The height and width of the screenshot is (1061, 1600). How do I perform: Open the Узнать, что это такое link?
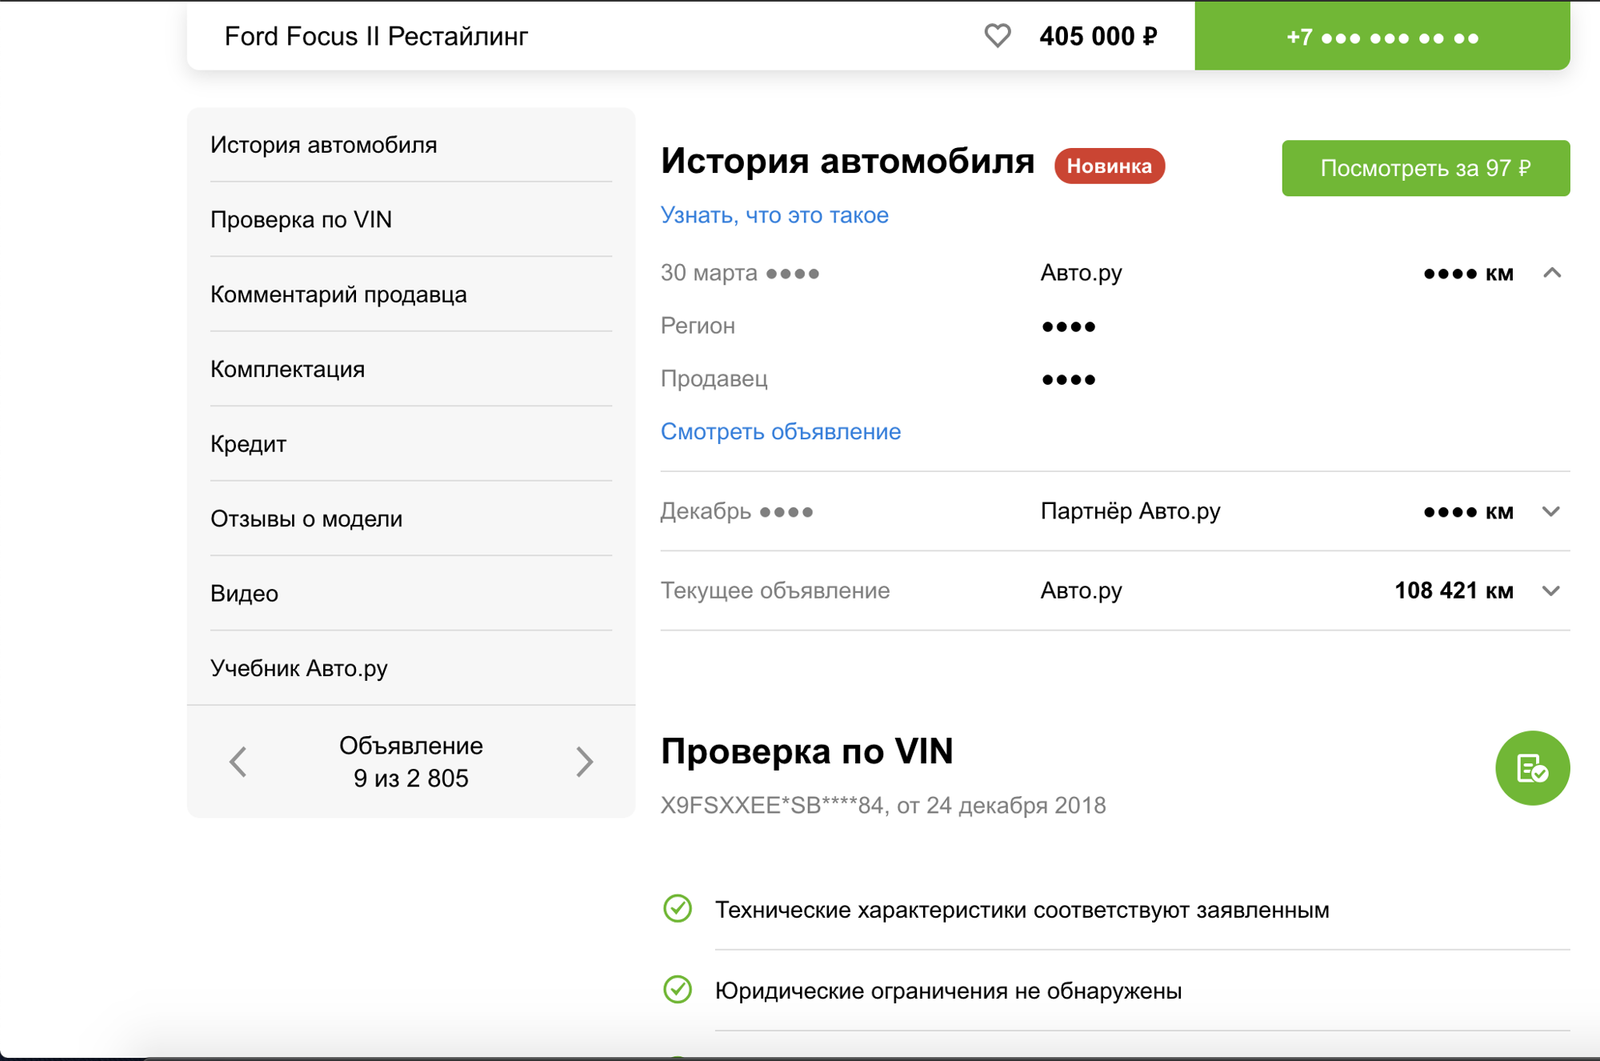pos(774,215)
